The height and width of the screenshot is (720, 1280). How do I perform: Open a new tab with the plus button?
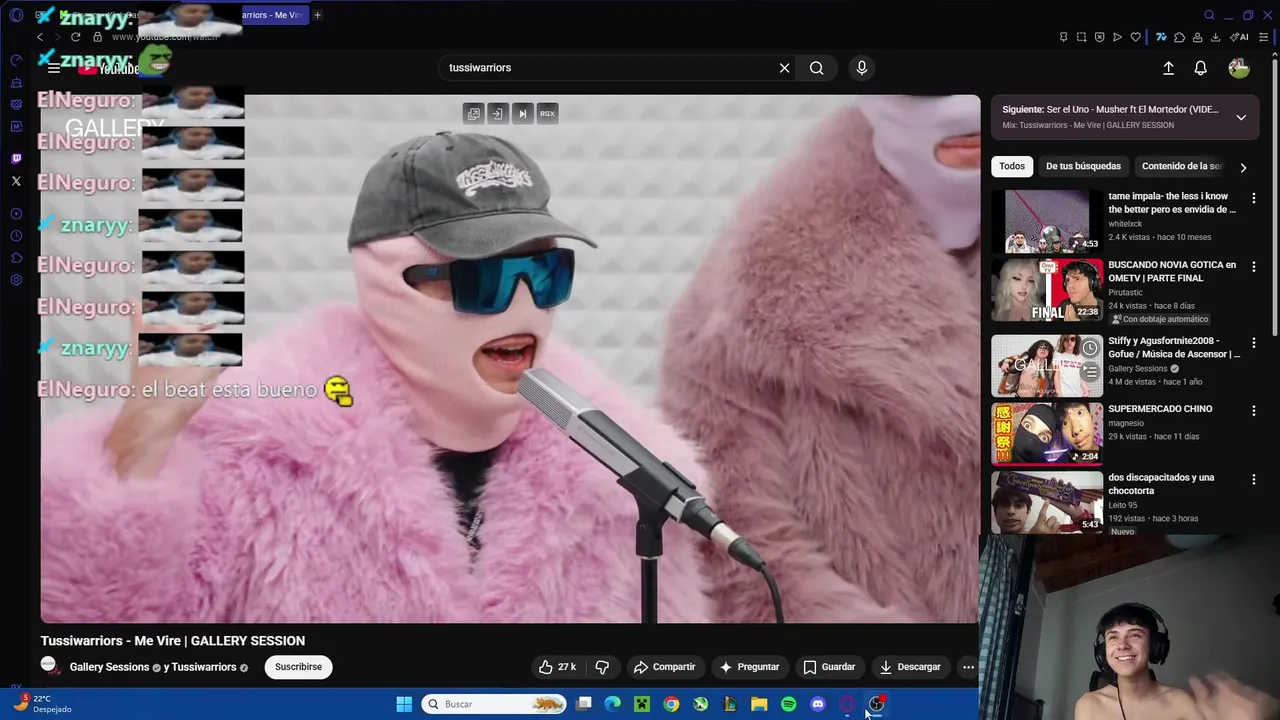(x=317, y=15)
